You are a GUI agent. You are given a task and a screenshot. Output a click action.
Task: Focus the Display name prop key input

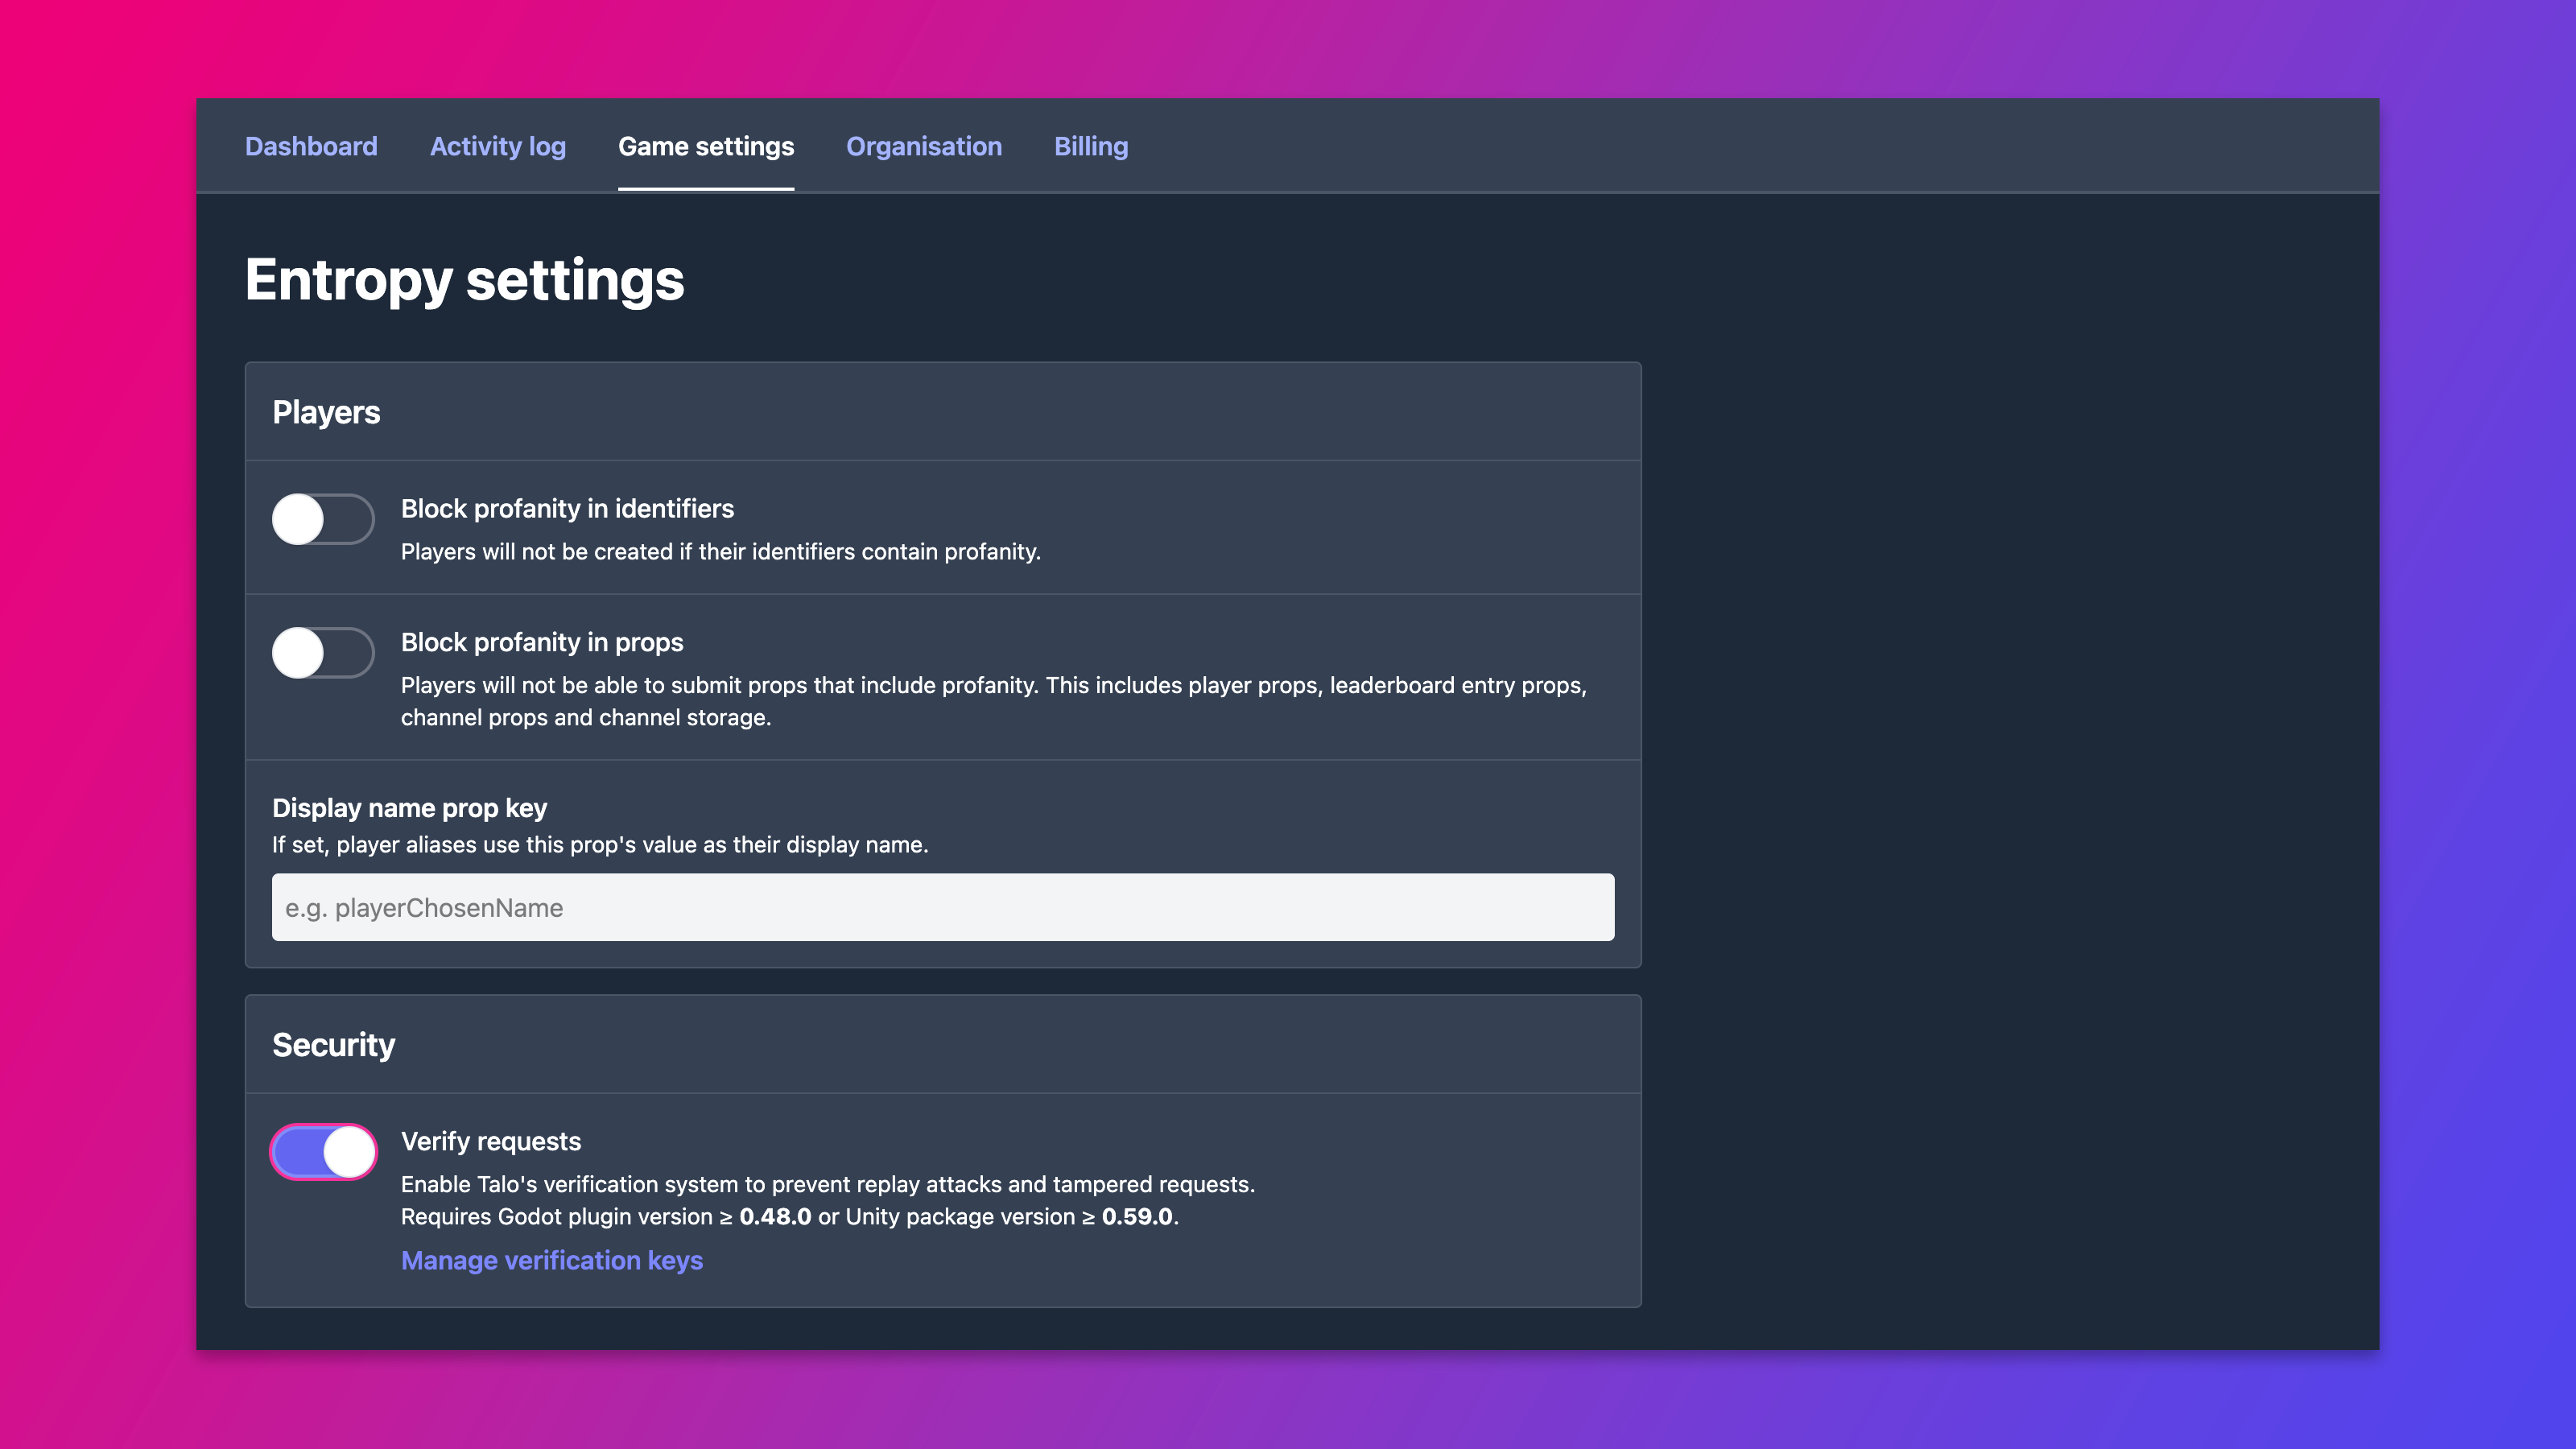point(943,907)
